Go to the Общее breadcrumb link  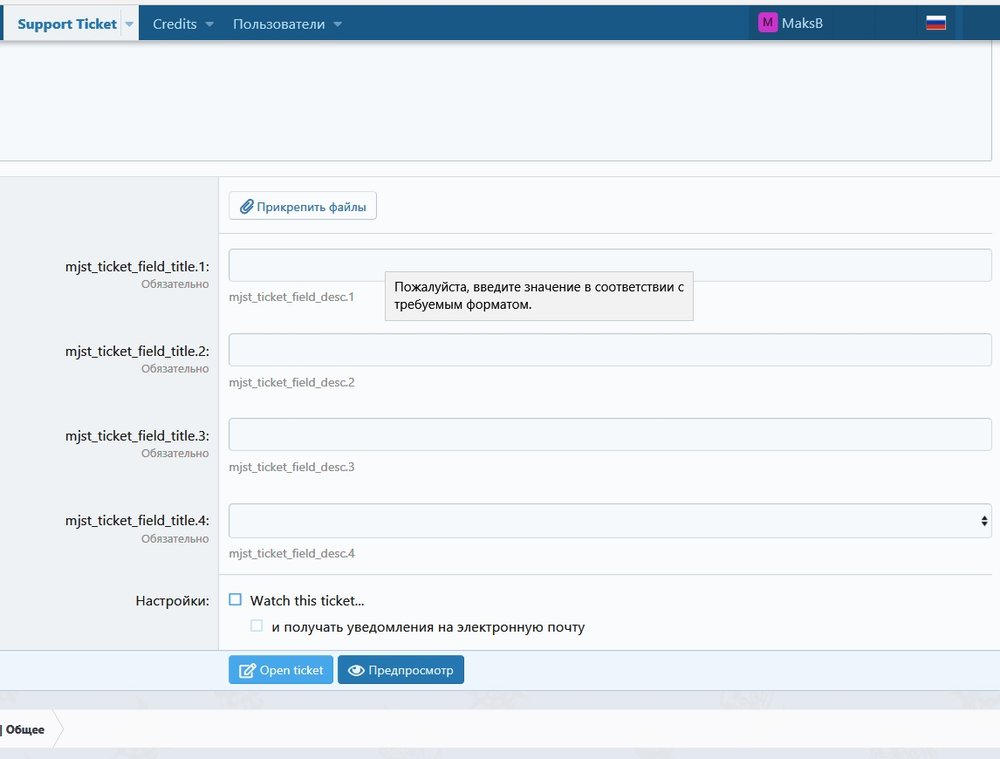[x=24, y=730]
